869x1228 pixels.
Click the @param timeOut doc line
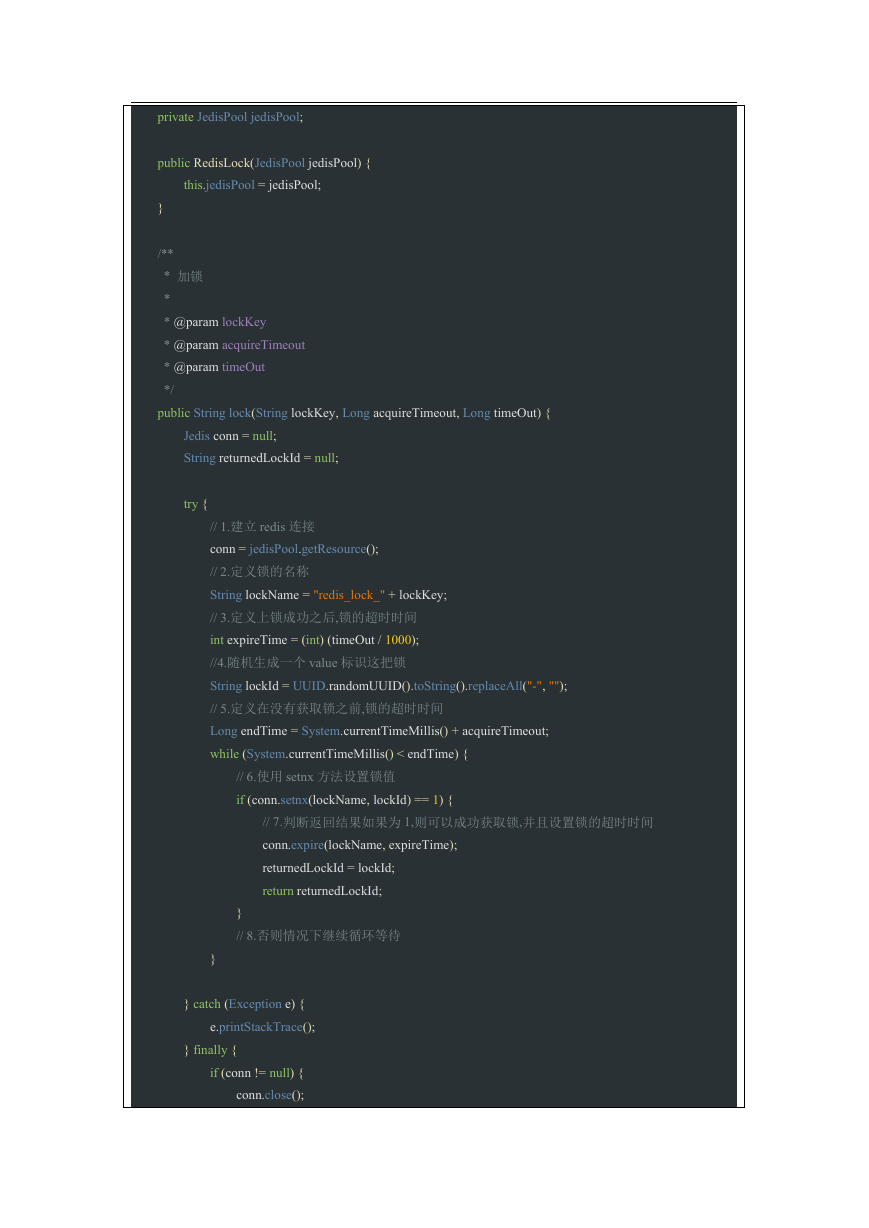(x=215, y=367)
